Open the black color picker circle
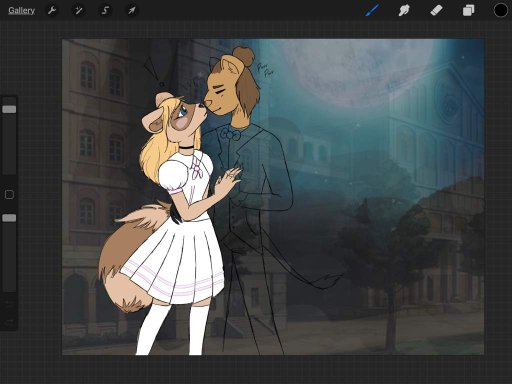Image resolution: width=512 pixels, height=384 pixels. click(x=500, y=10)
